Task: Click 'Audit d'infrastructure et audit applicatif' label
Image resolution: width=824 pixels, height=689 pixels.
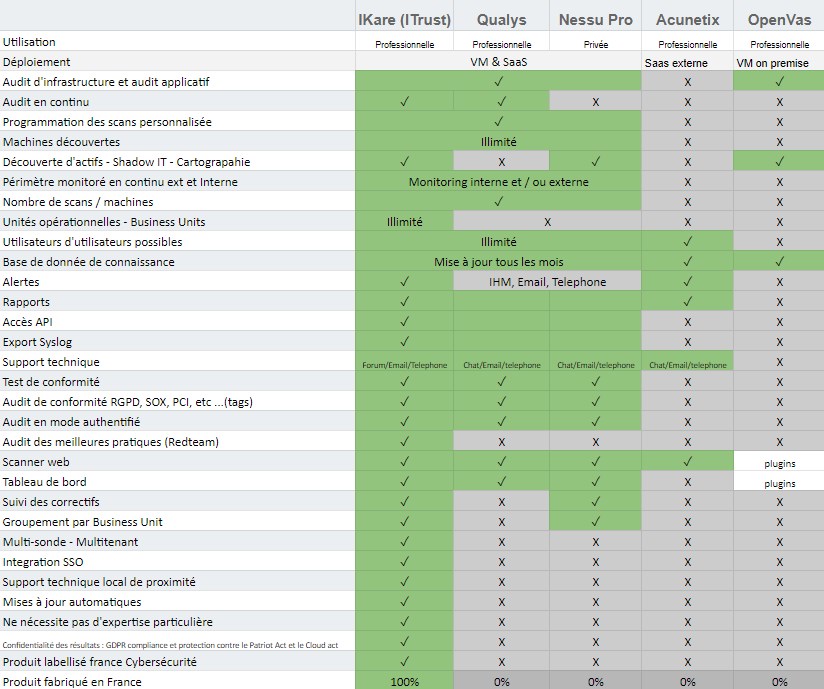Action: click(x=106, y=82)
